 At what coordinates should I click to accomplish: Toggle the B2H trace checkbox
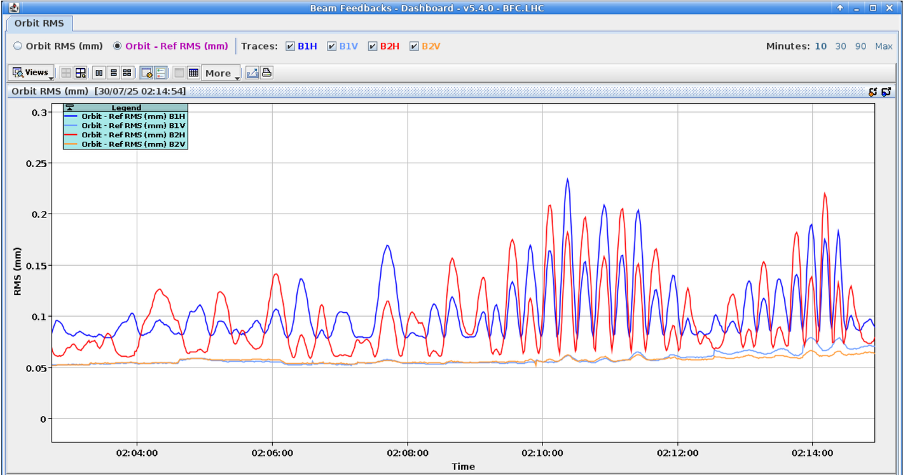373,46
